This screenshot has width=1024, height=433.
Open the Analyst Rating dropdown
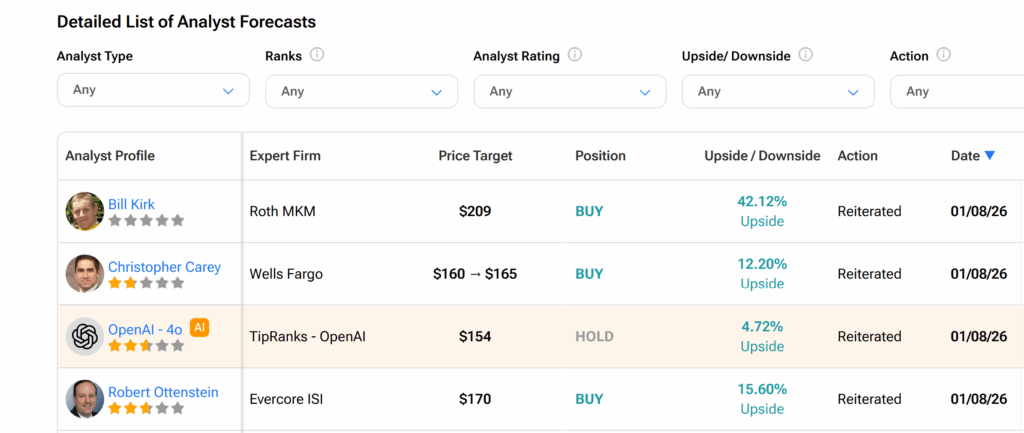[569, 91]
